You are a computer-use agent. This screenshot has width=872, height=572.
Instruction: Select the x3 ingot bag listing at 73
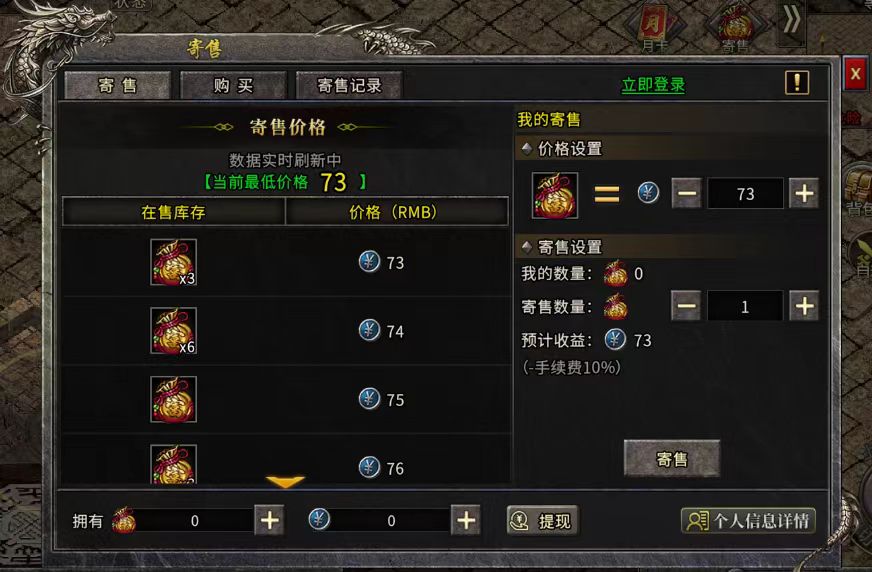click(x=285, y=262)
